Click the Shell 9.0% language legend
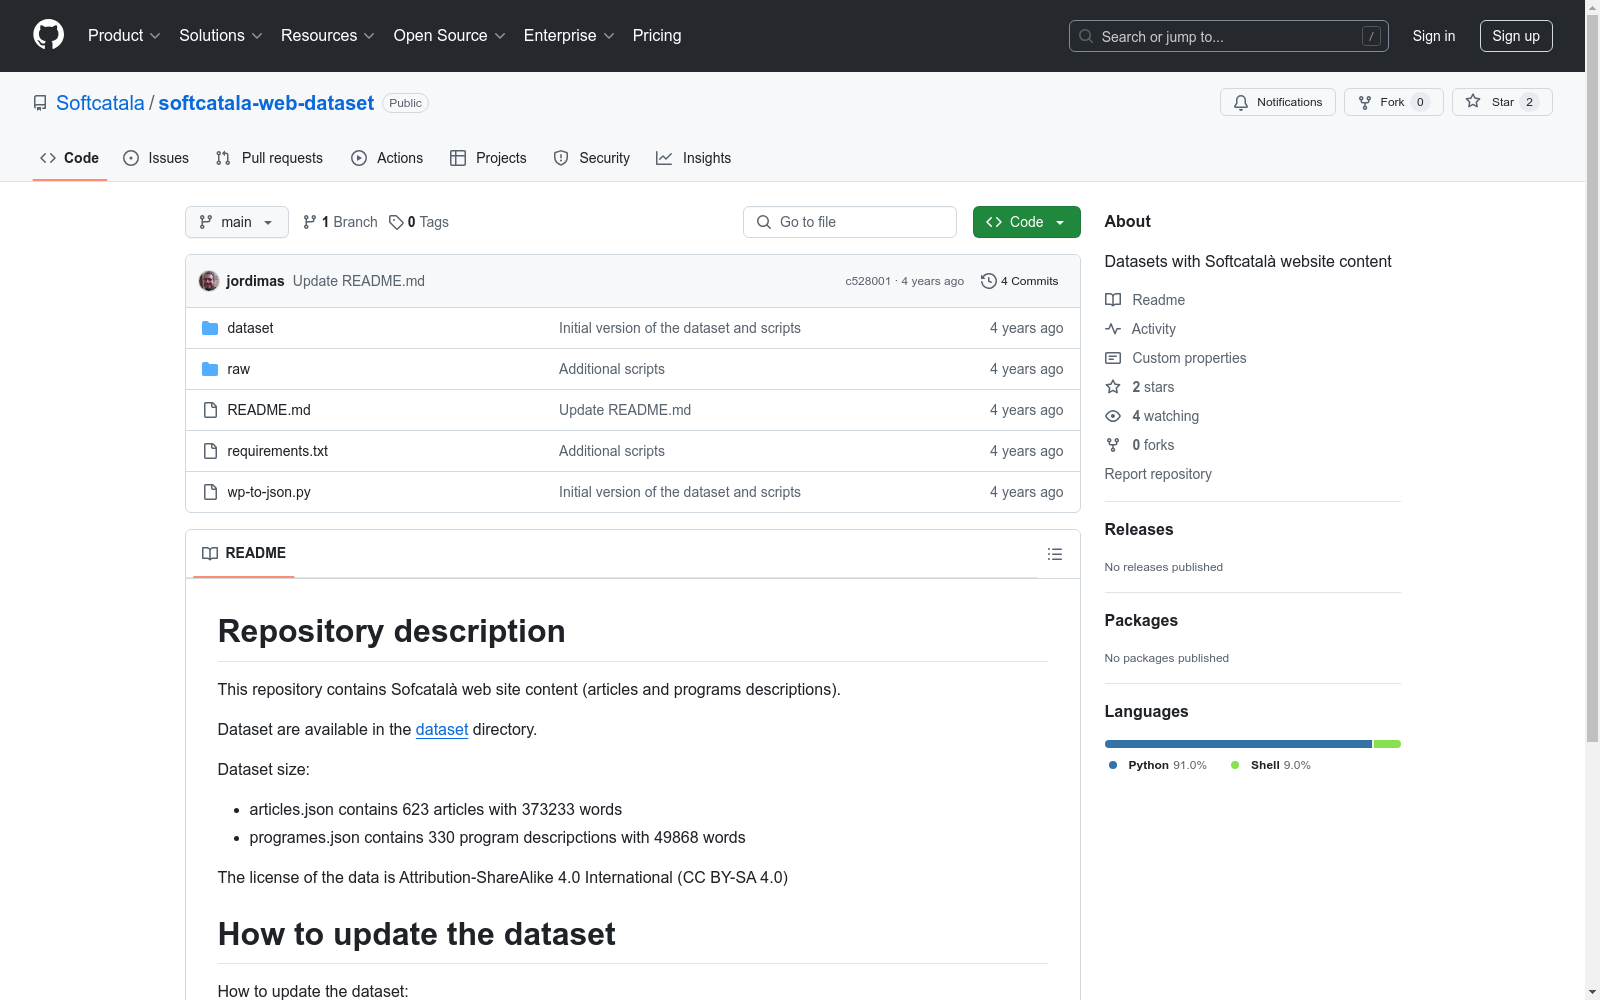The width and height of the screenshot is (1600, 1000). click(1271, 765)
